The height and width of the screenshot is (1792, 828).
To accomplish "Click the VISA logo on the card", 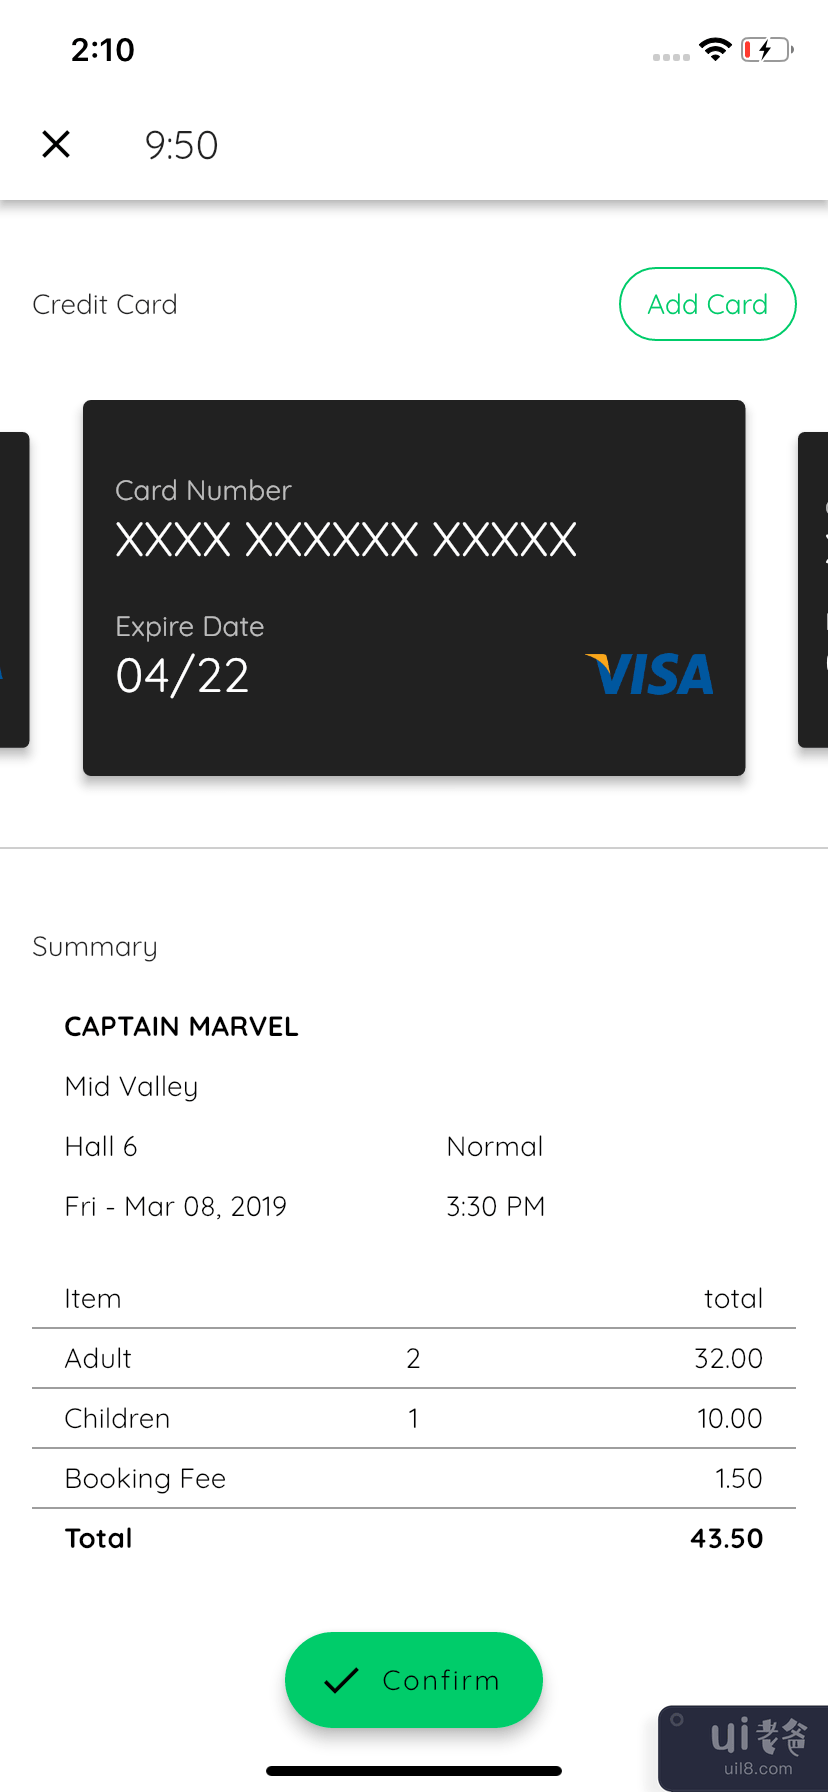I will pos(650,674).
